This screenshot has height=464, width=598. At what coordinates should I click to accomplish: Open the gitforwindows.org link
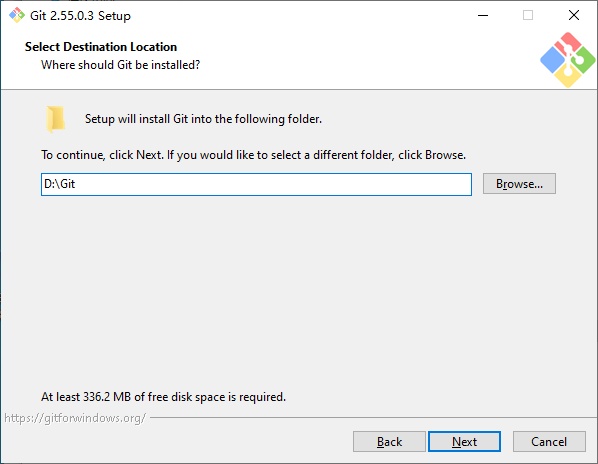(x=75, y=418)
